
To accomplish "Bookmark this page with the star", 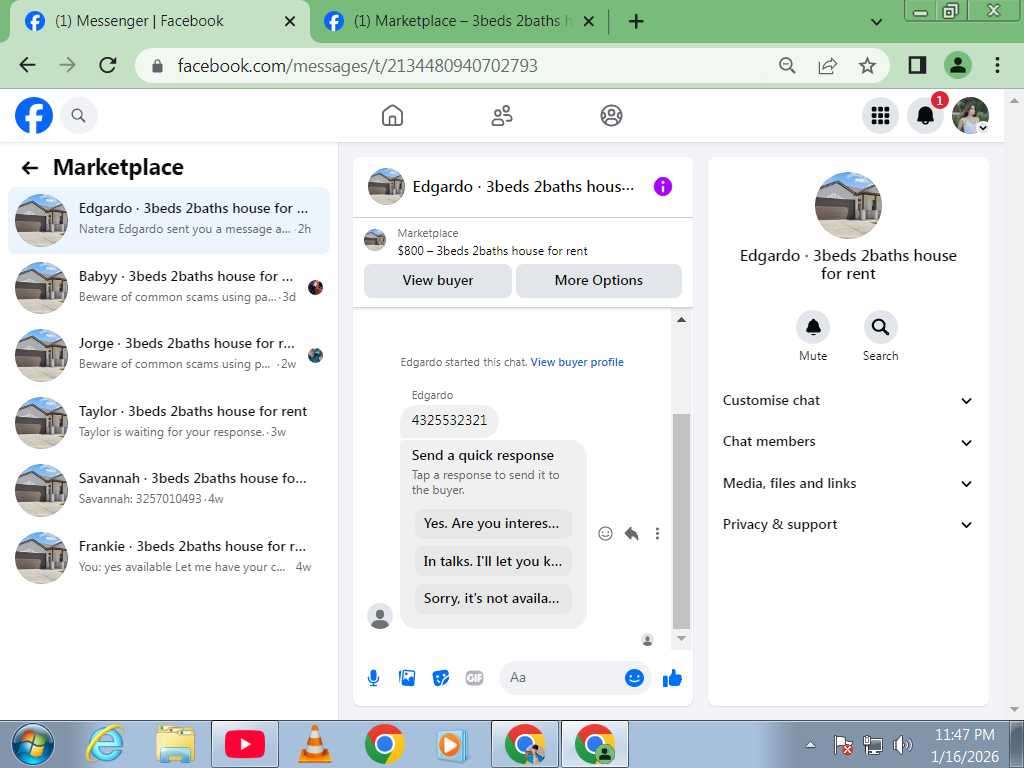I will point(867,65).
